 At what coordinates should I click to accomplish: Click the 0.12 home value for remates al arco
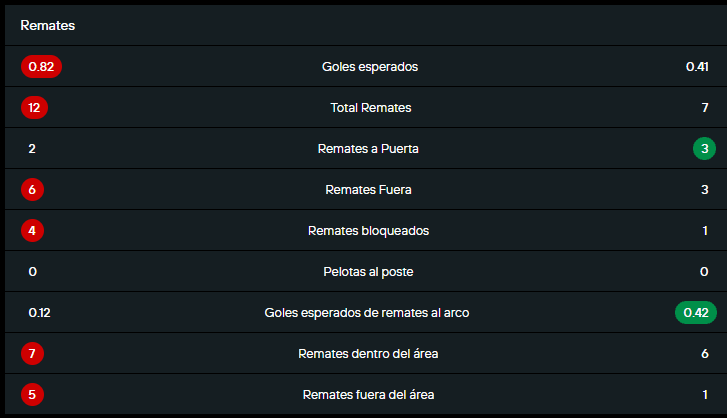click(39, 313)
